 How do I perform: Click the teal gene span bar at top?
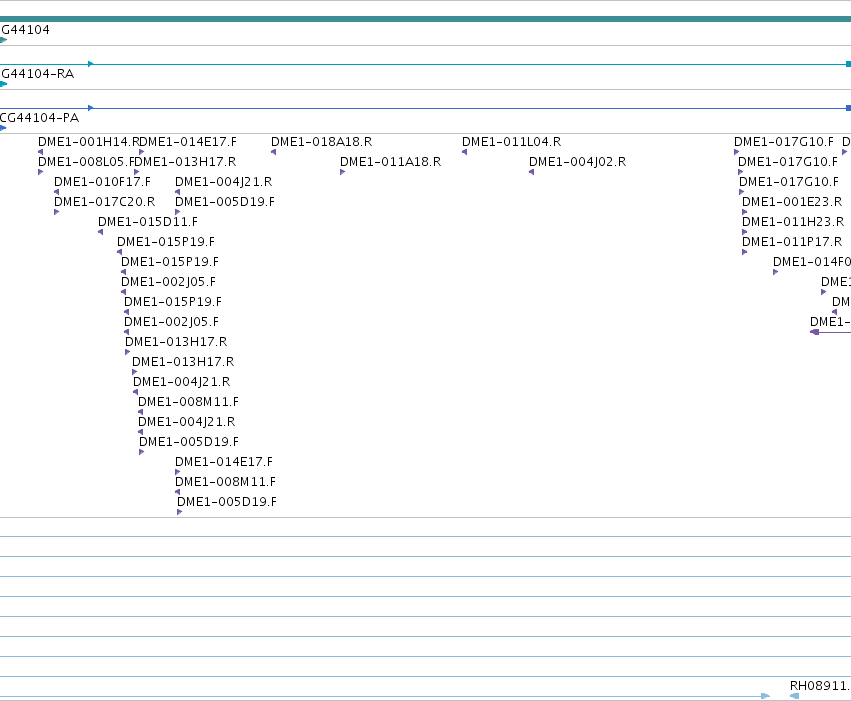coord(426,19)
